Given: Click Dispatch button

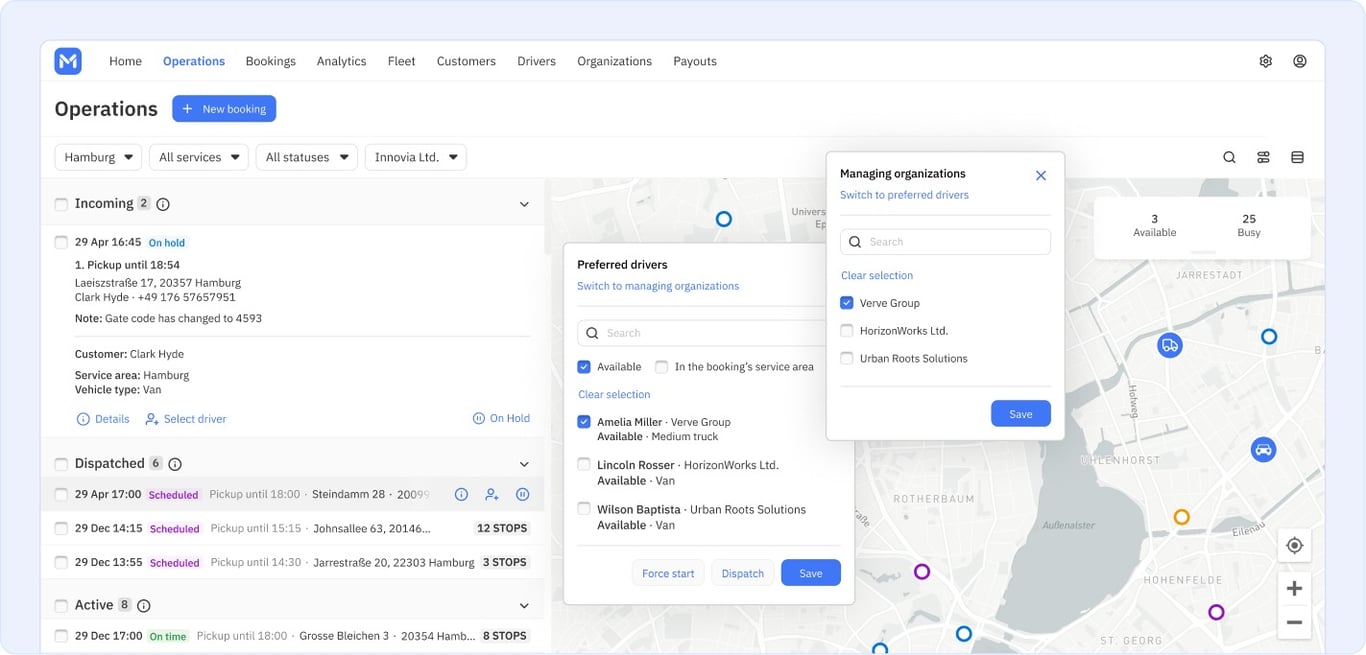Looking at the screenshot, I should coord(743,573).
